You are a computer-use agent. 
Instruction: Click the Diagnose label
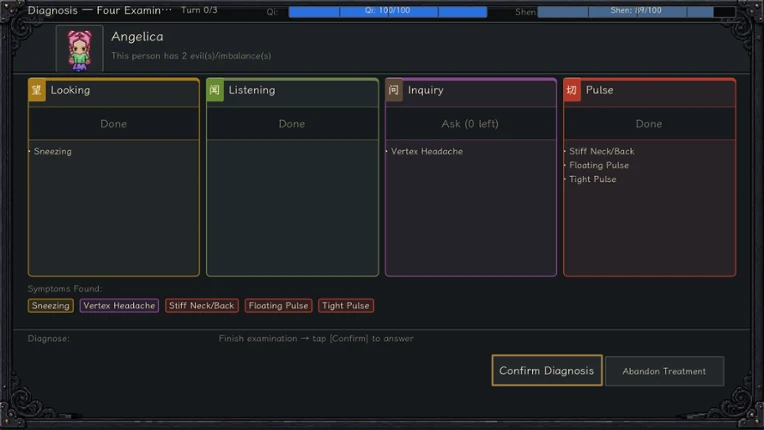pos(49,338)
